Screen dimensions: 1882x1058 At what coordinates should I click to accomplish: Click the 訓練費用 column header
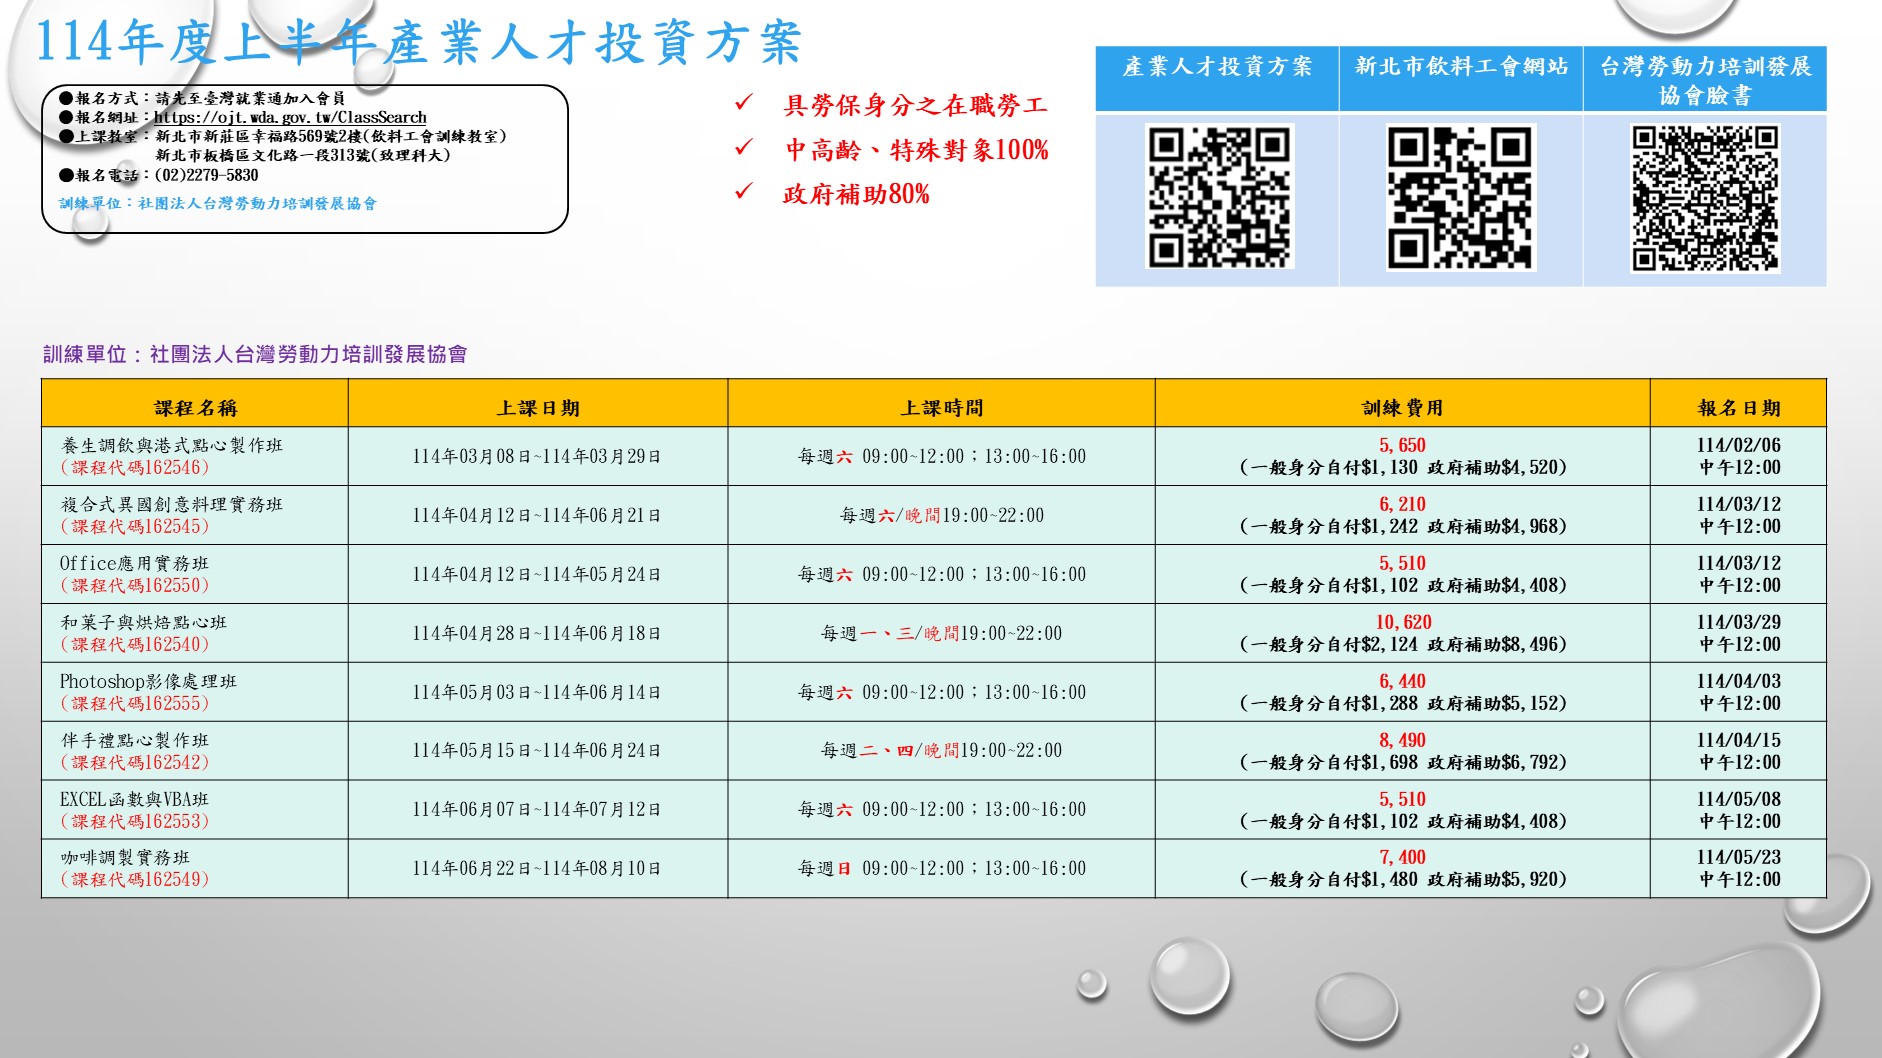pyautogui.click(x=1402, y=408)
